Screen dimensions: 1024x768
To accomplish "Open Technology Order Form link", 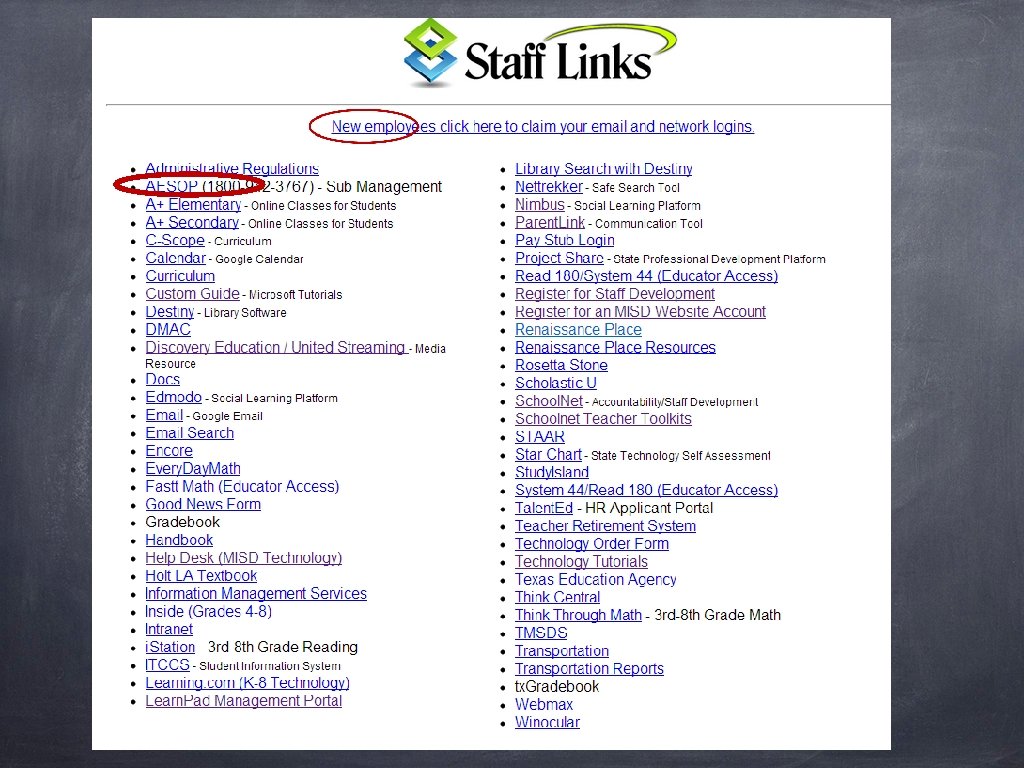I will tap(592, 543).
